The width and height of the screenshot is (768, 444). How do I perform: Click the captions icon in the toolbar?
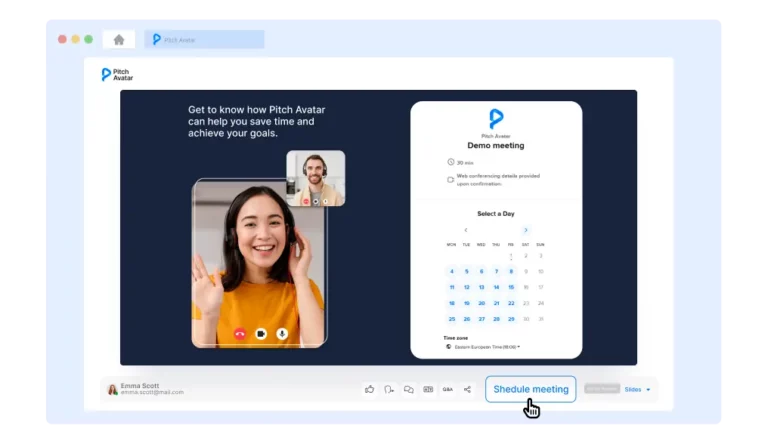point(428,389)
